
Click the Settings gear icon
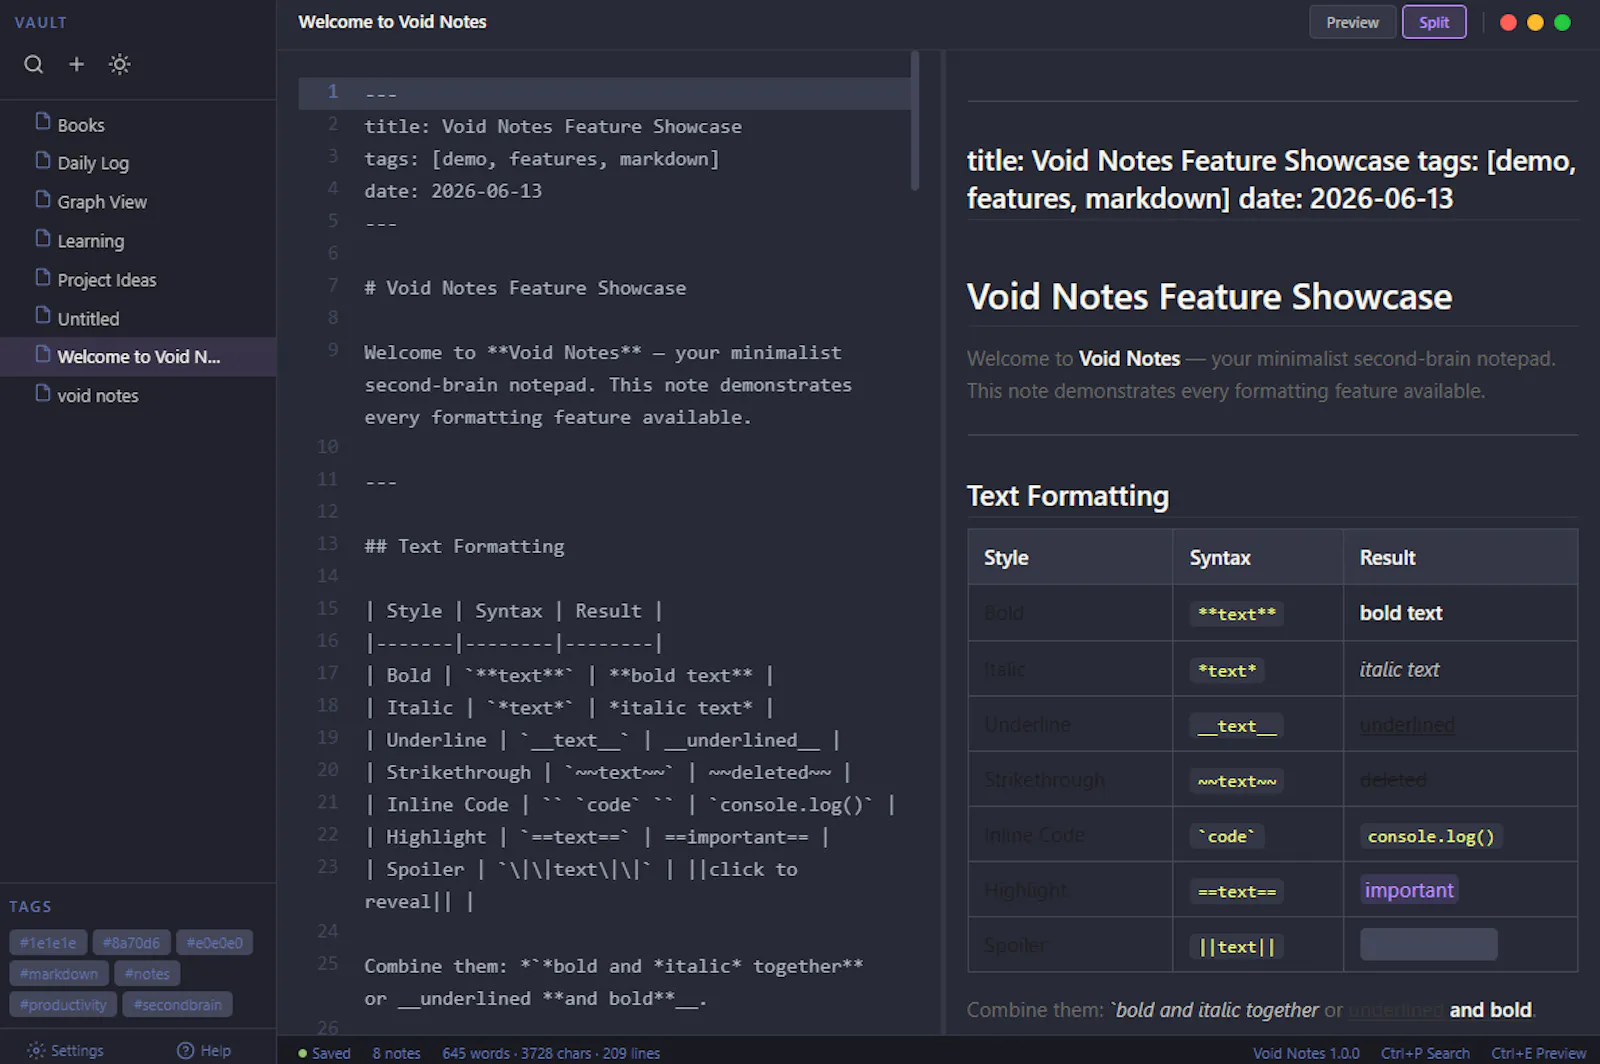pos(37,1050)
